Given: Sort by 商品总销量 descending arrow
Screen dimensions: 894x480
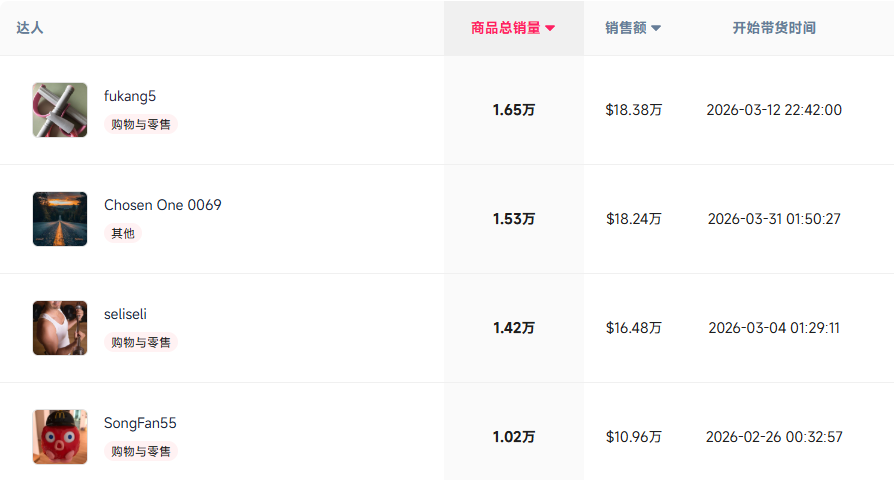Looking at the screenshot, I should click(550, 28).
